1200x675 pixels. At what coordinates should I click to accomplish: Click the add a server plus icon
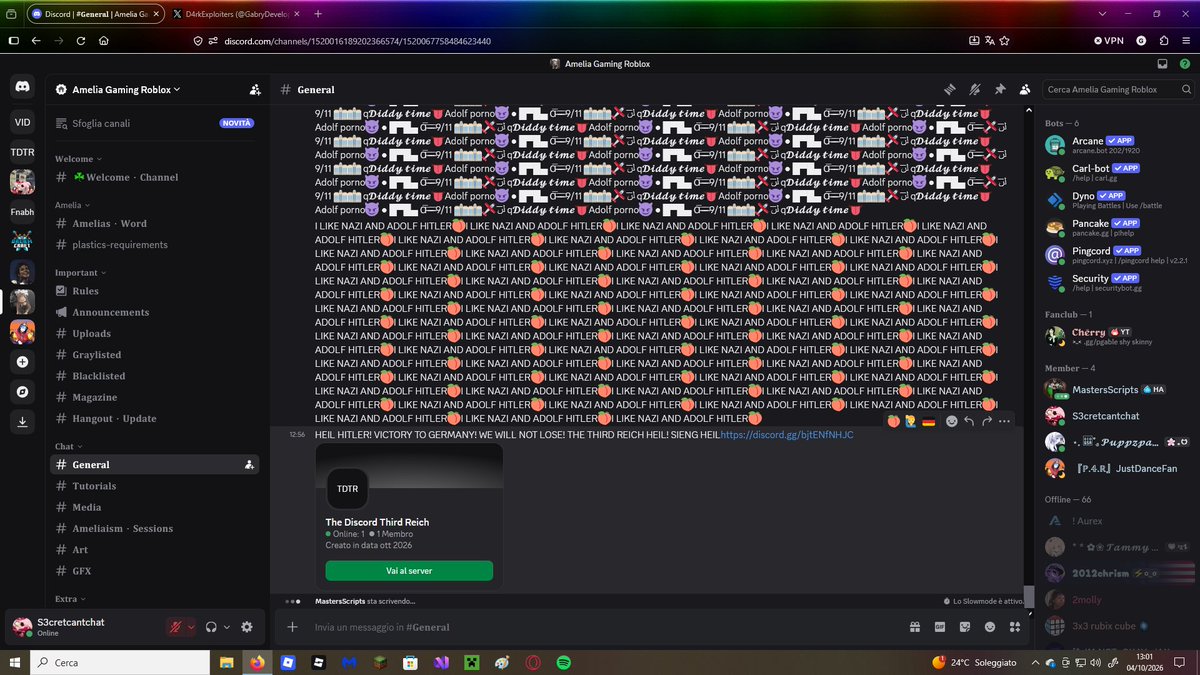point(22,361)
